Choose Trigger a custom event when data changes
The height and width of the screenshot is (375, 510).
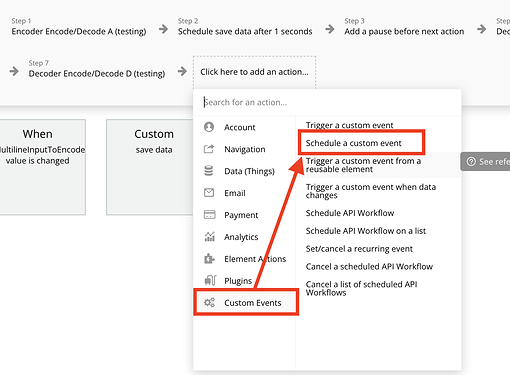371,191
